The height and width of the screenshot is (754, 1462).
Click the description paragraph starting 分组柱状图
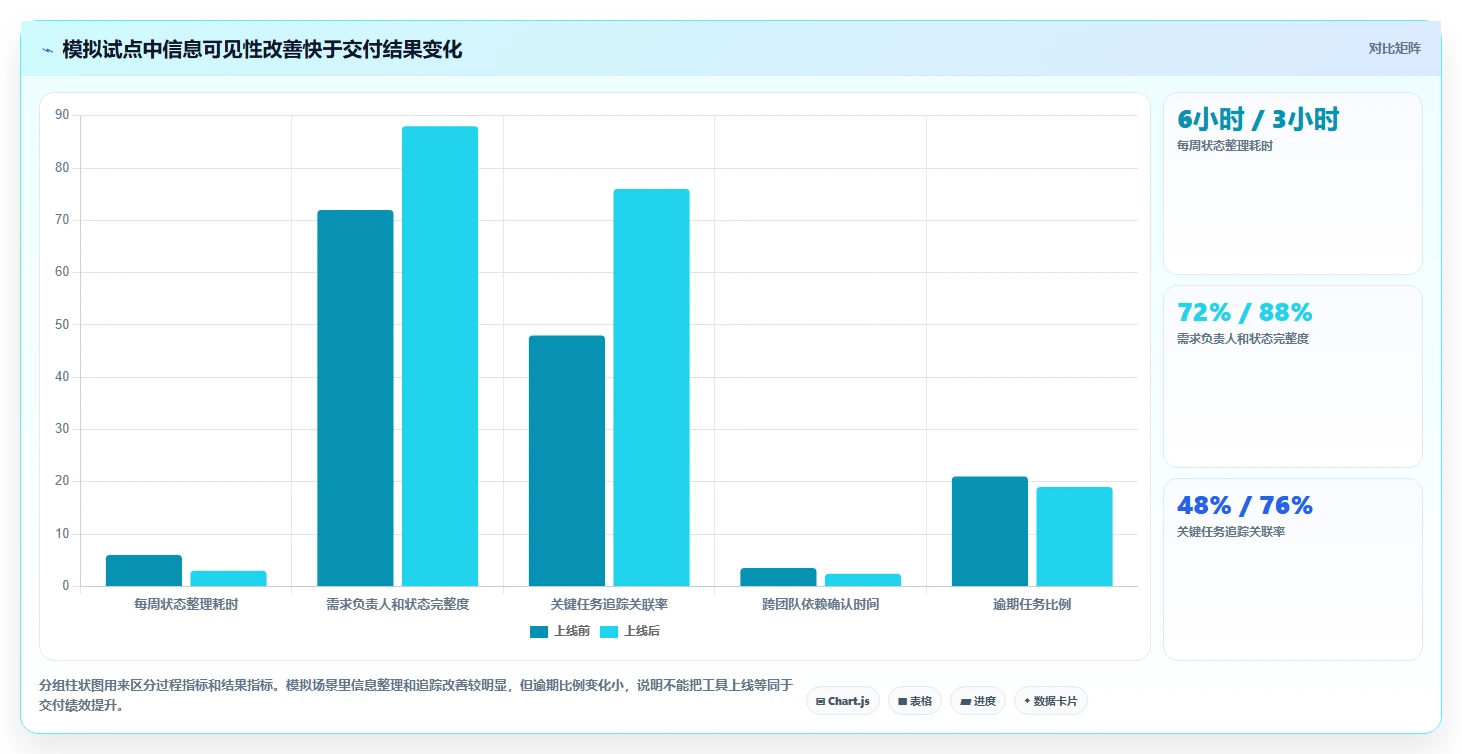click(416, 695)
